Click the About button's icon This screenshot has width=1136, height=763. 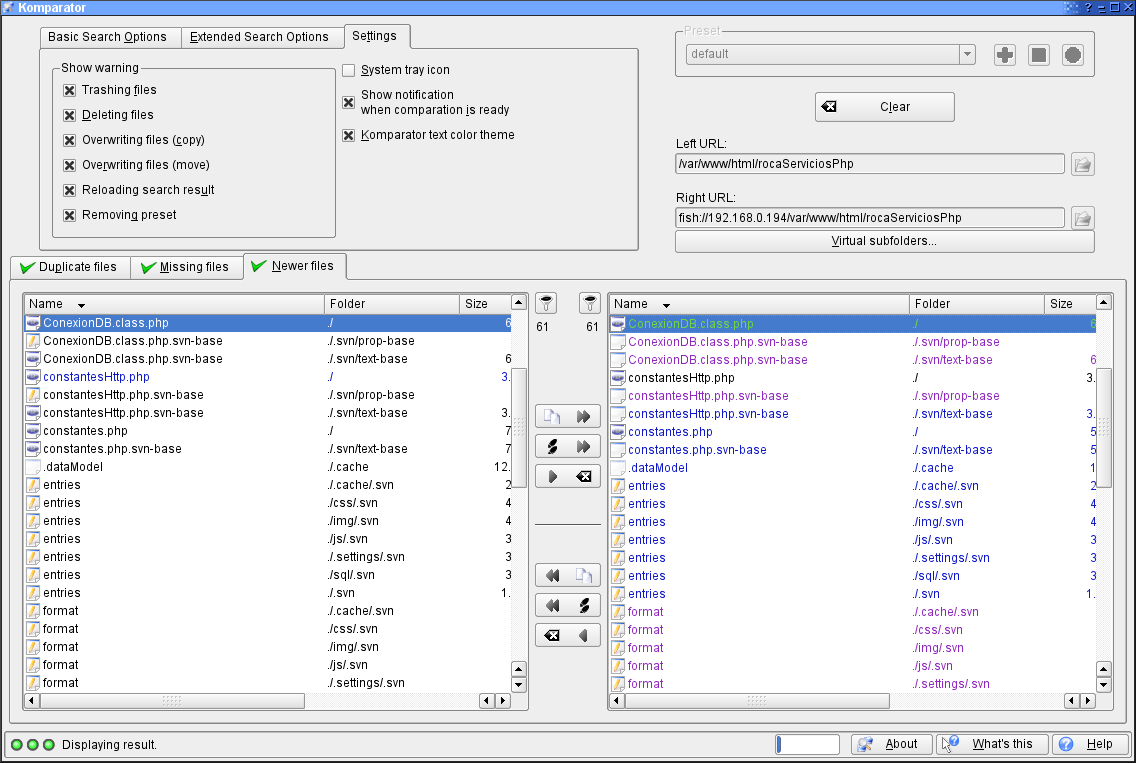(865, 744)
